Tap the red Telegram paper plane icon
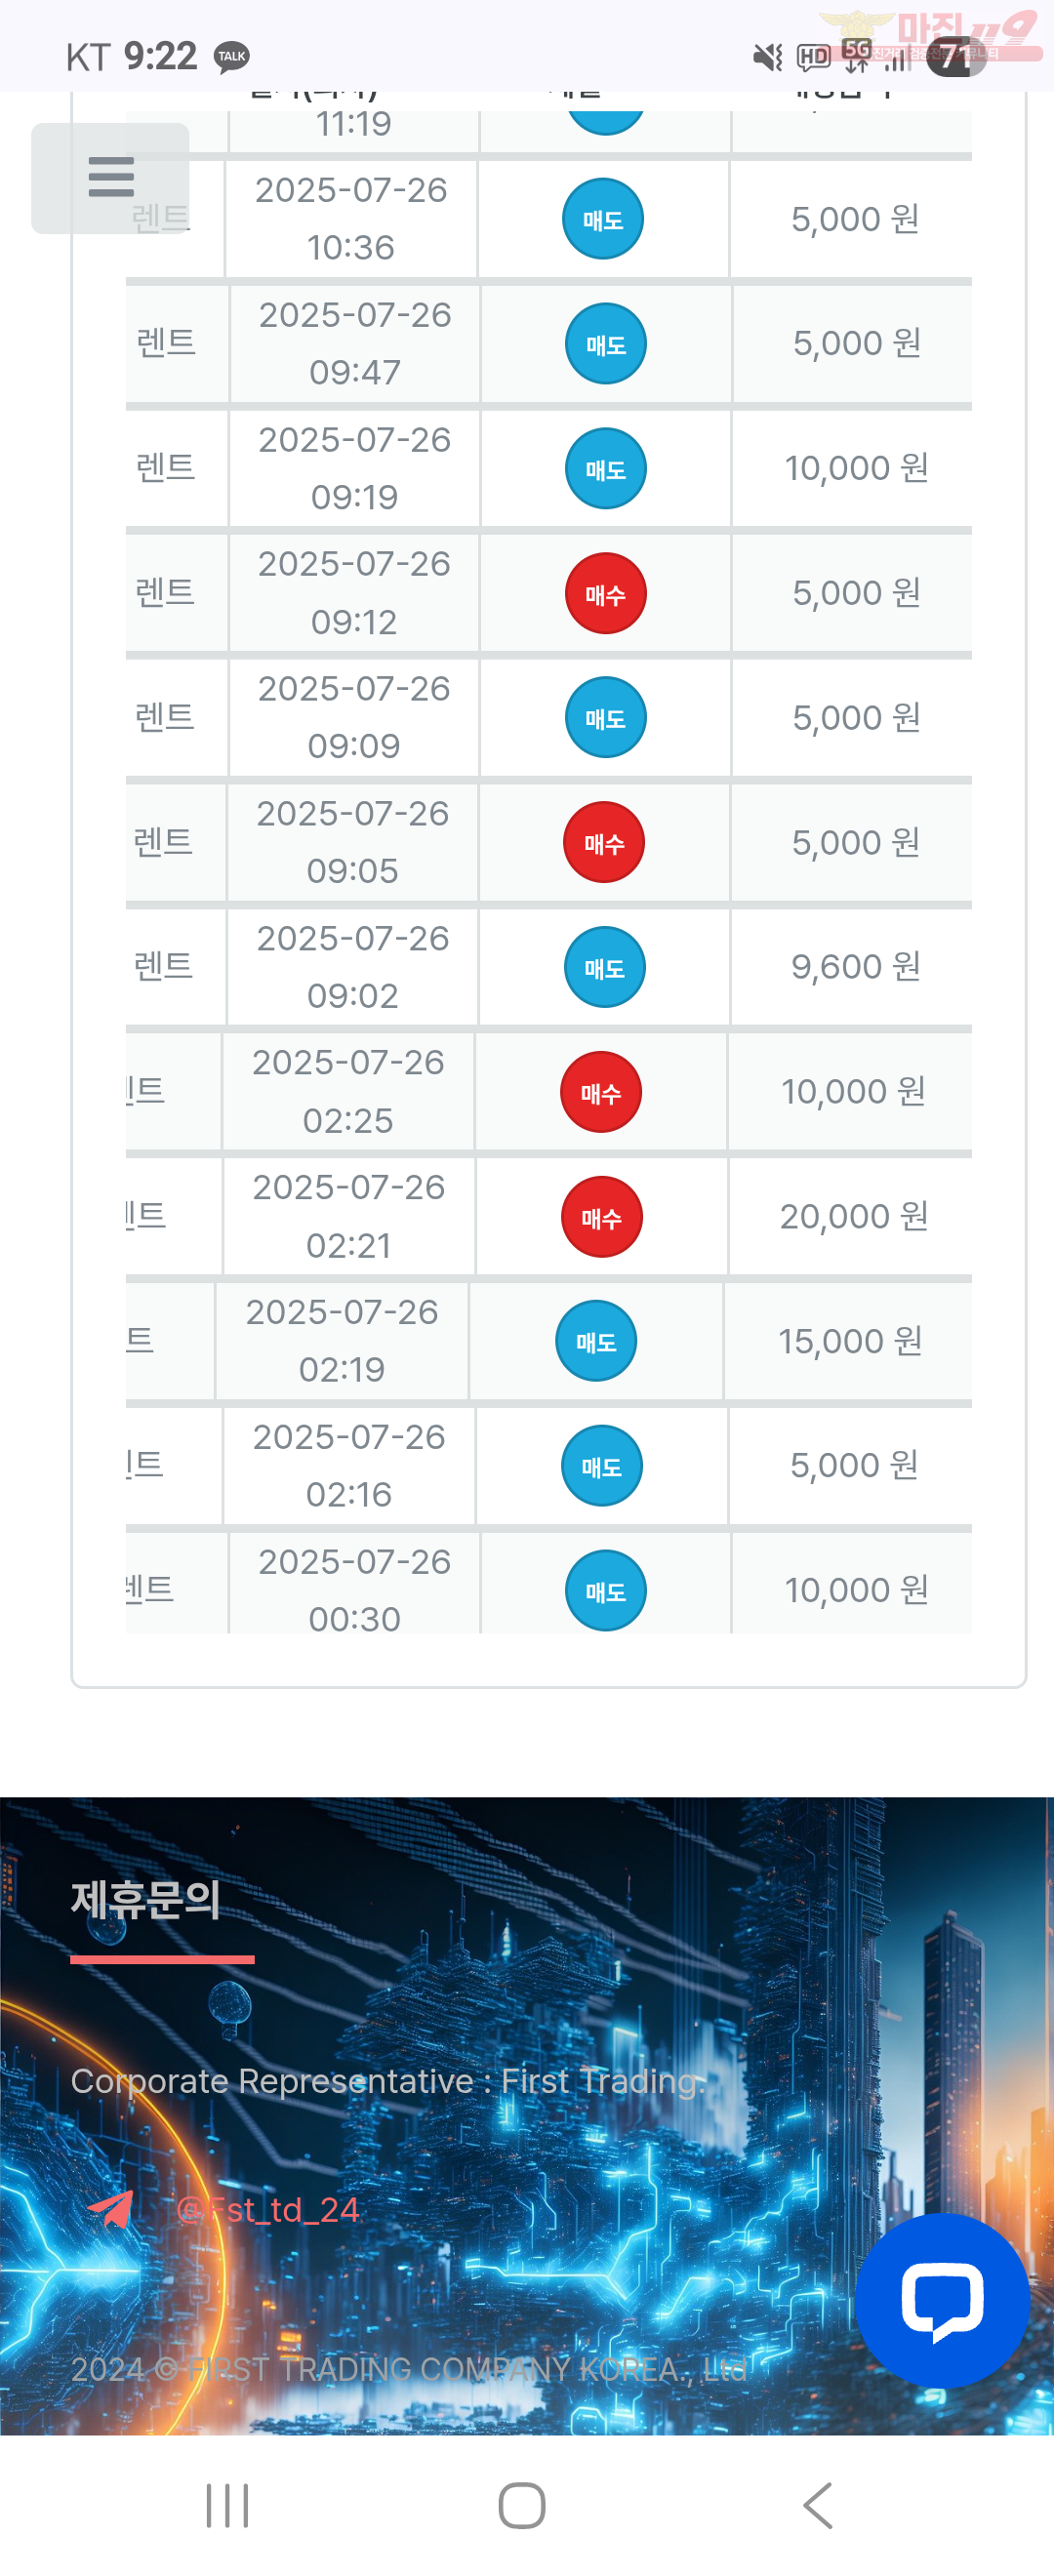This screenshot has height=2576, width=1054. (111, 2209)
